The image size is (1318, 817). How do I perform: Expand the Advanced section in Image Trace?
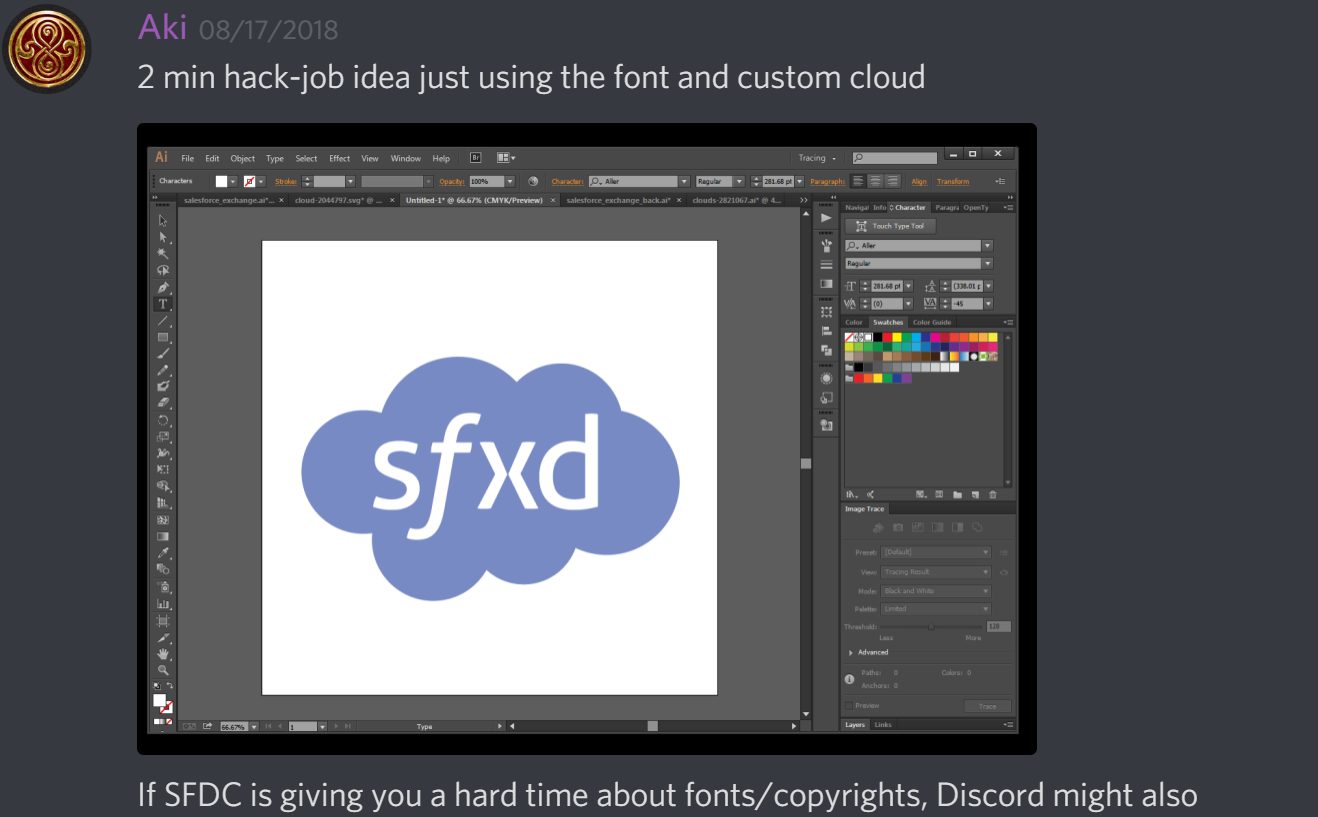(851, 652)
